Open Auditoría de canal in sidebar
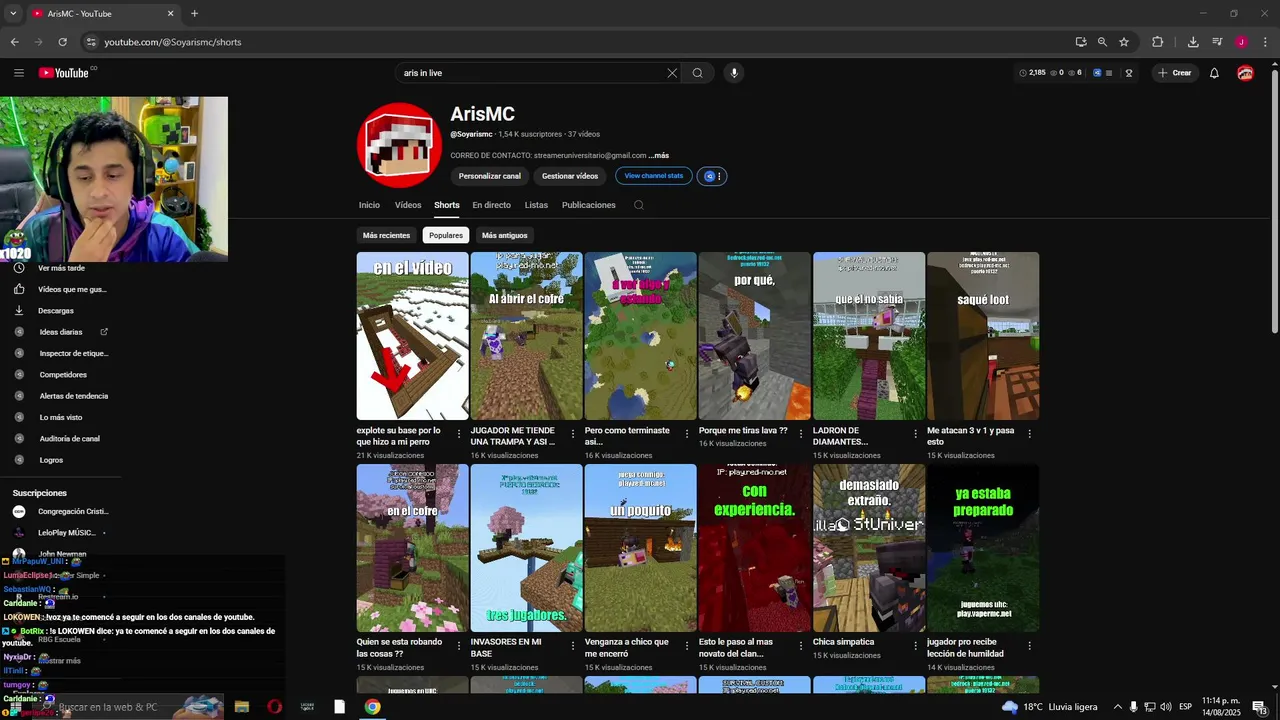 (x=57, y=438)
